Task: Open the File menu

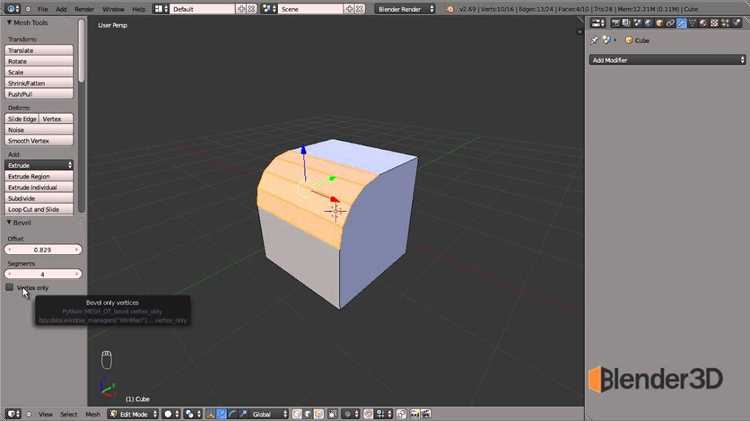Action: click(43, 9)
